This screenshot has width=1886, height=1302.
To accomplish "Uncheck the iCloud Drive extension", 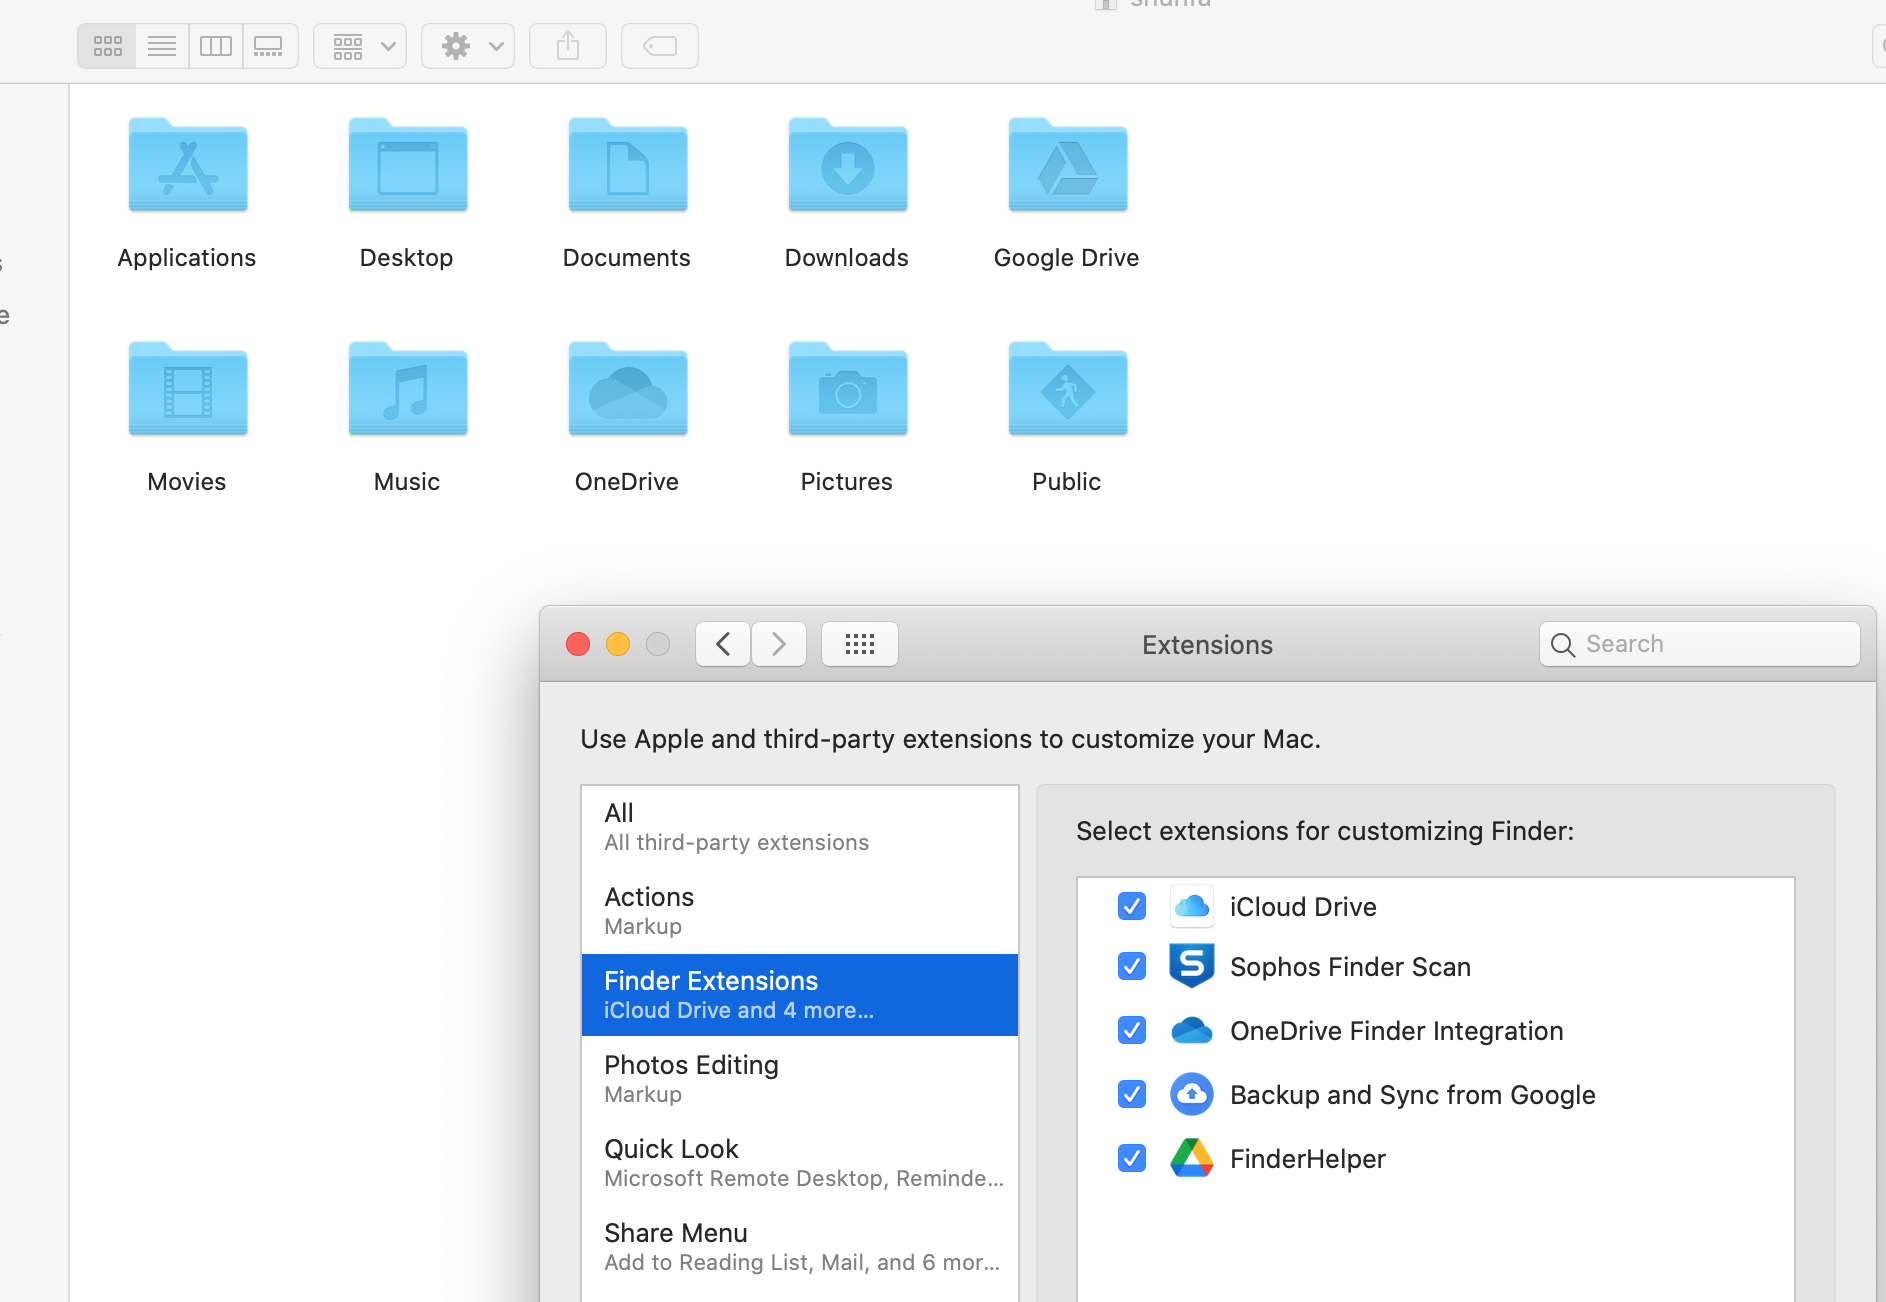I will point(1132,906).
